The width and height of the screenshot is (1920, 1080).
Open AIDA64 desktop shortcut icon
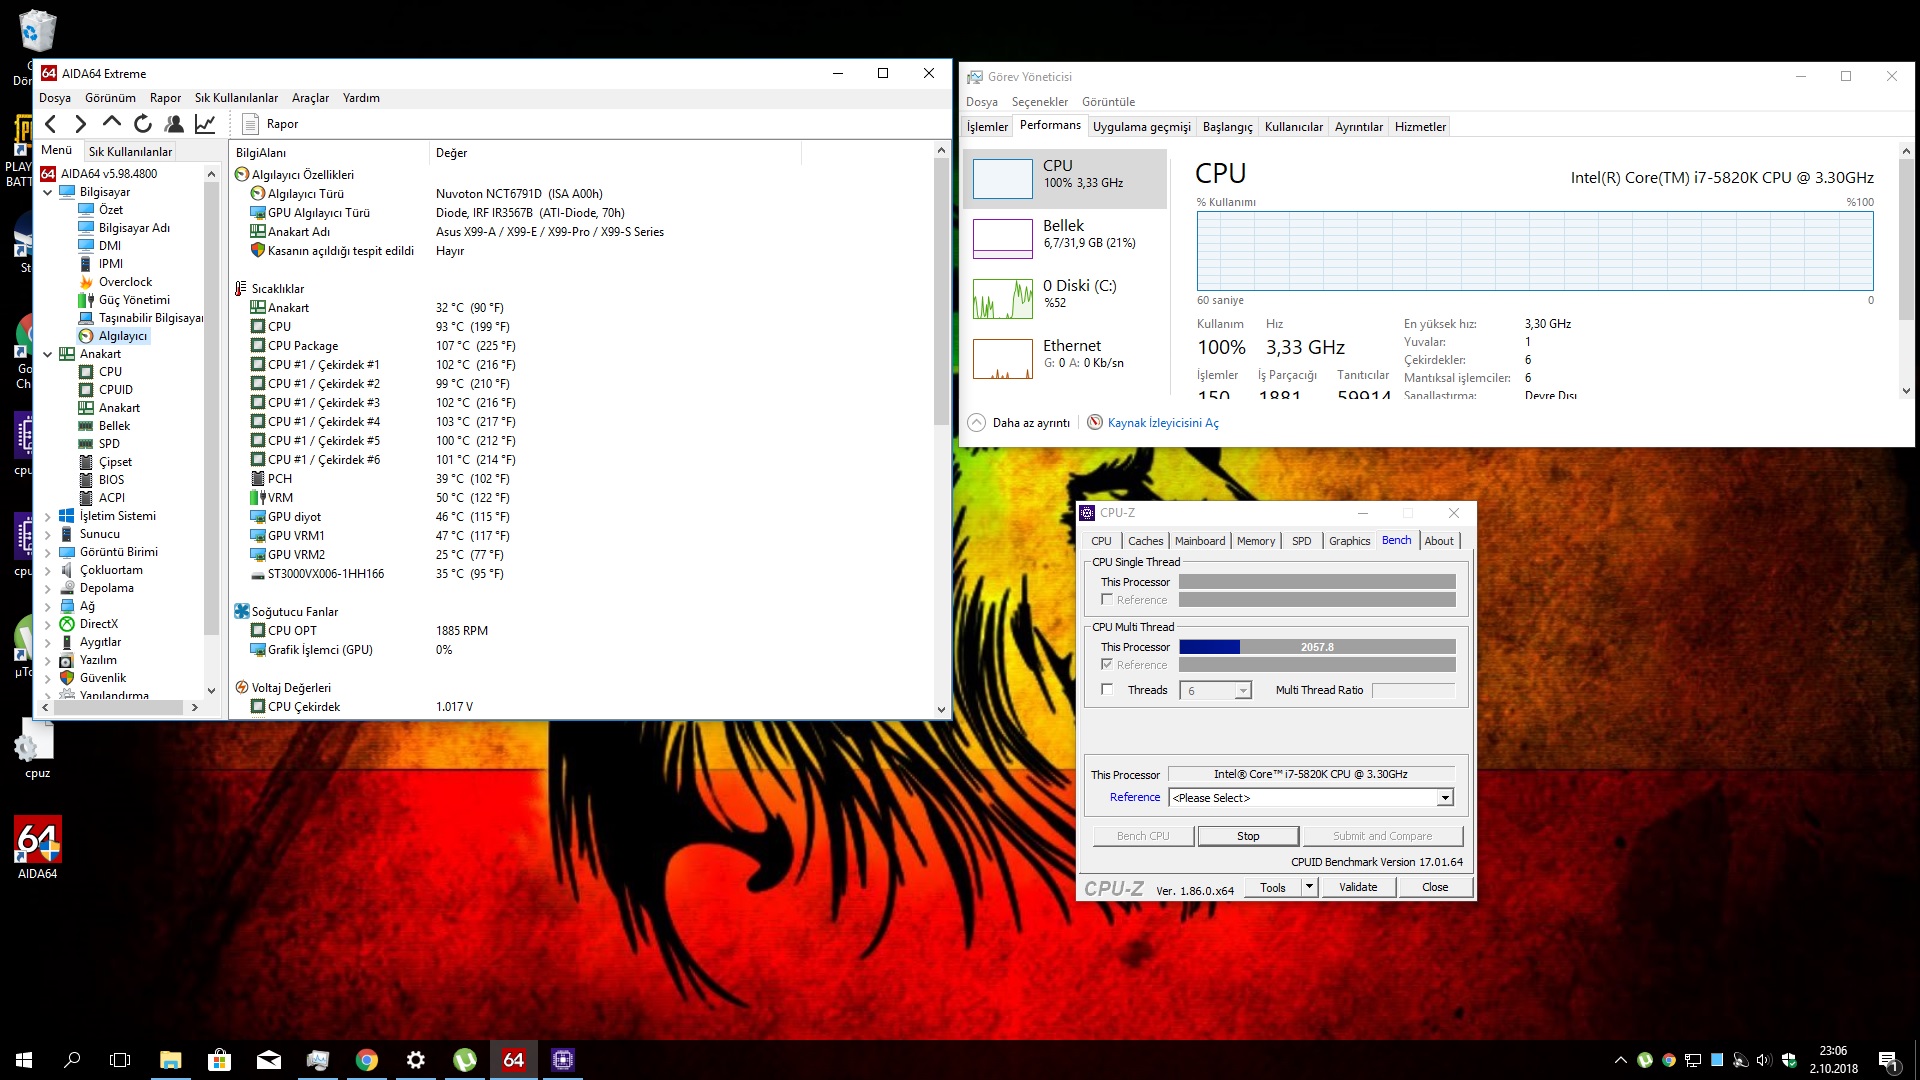37,848
